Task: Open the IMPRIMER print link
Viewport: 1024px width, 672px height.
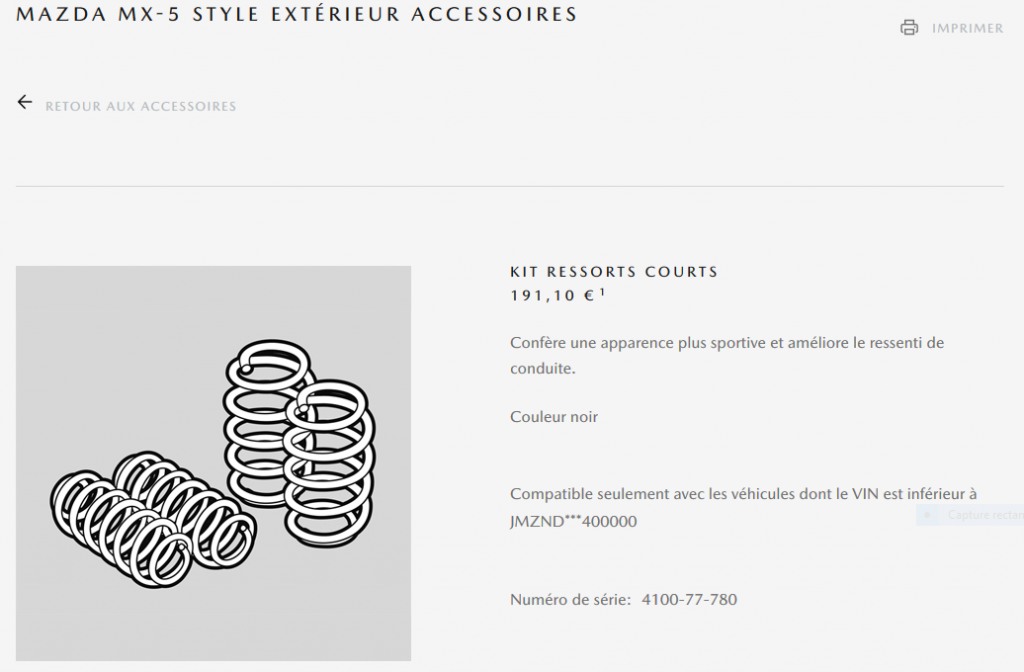Action: 967,28
